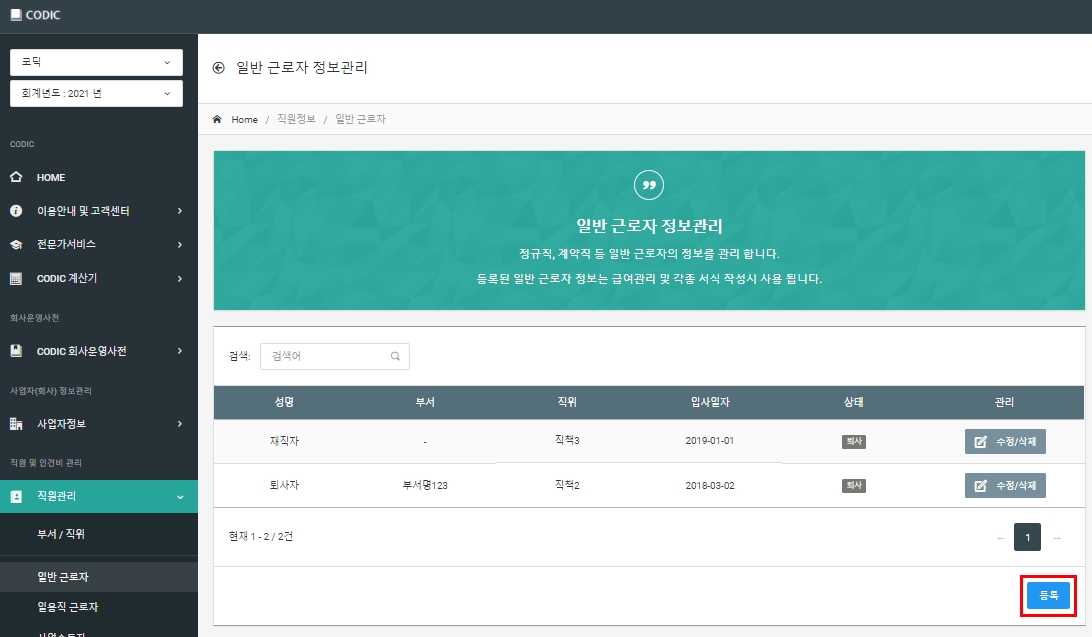1092x637 pixels.
Task: Collapse the 직원관리 menu
Action: coord(99,496)
